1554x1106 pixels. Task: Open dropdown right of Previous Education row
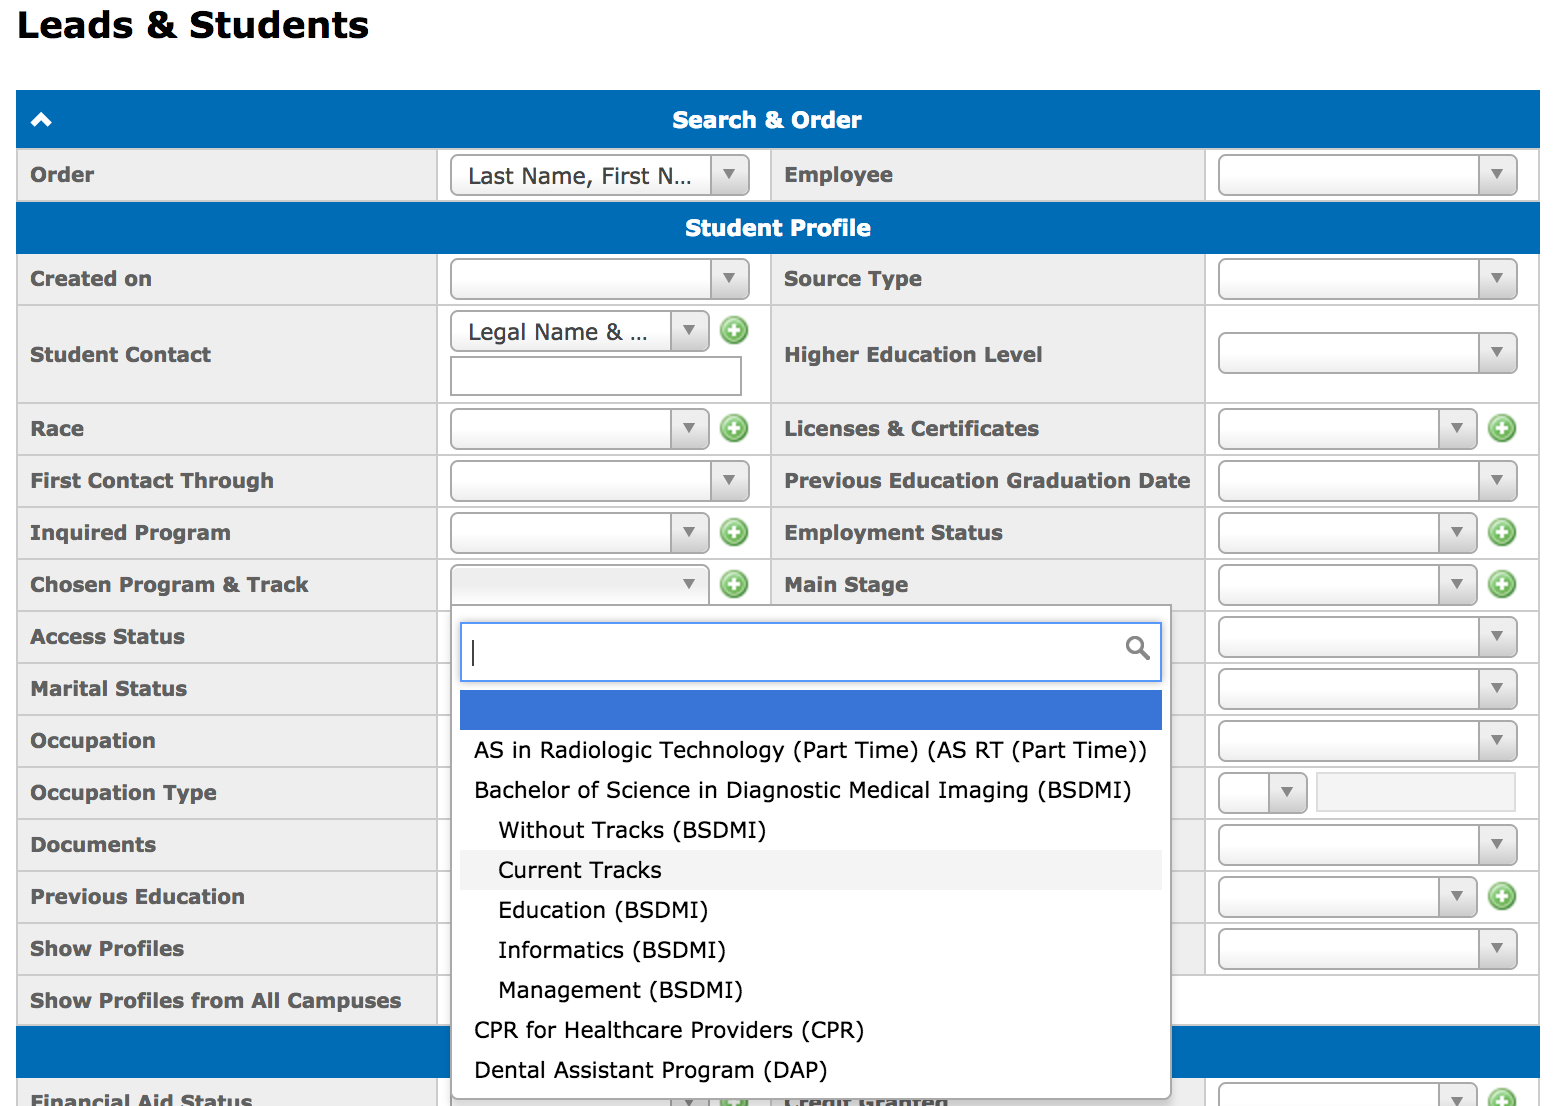pyautogui.click(x=1347, y=897)
